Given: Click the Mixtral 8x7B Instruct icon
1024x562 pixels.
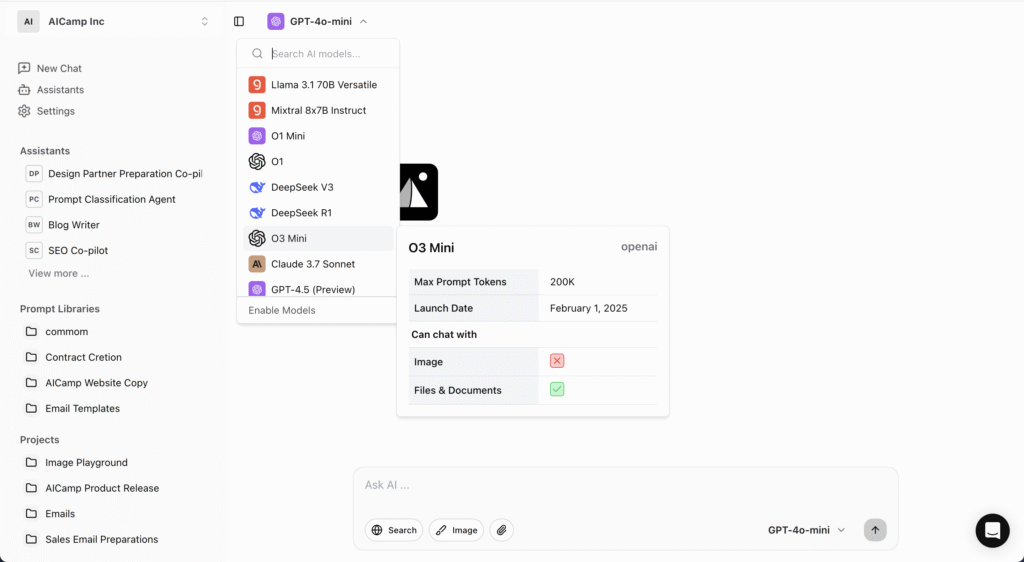Looking at the screenshot, I should [x=257, y=110].
